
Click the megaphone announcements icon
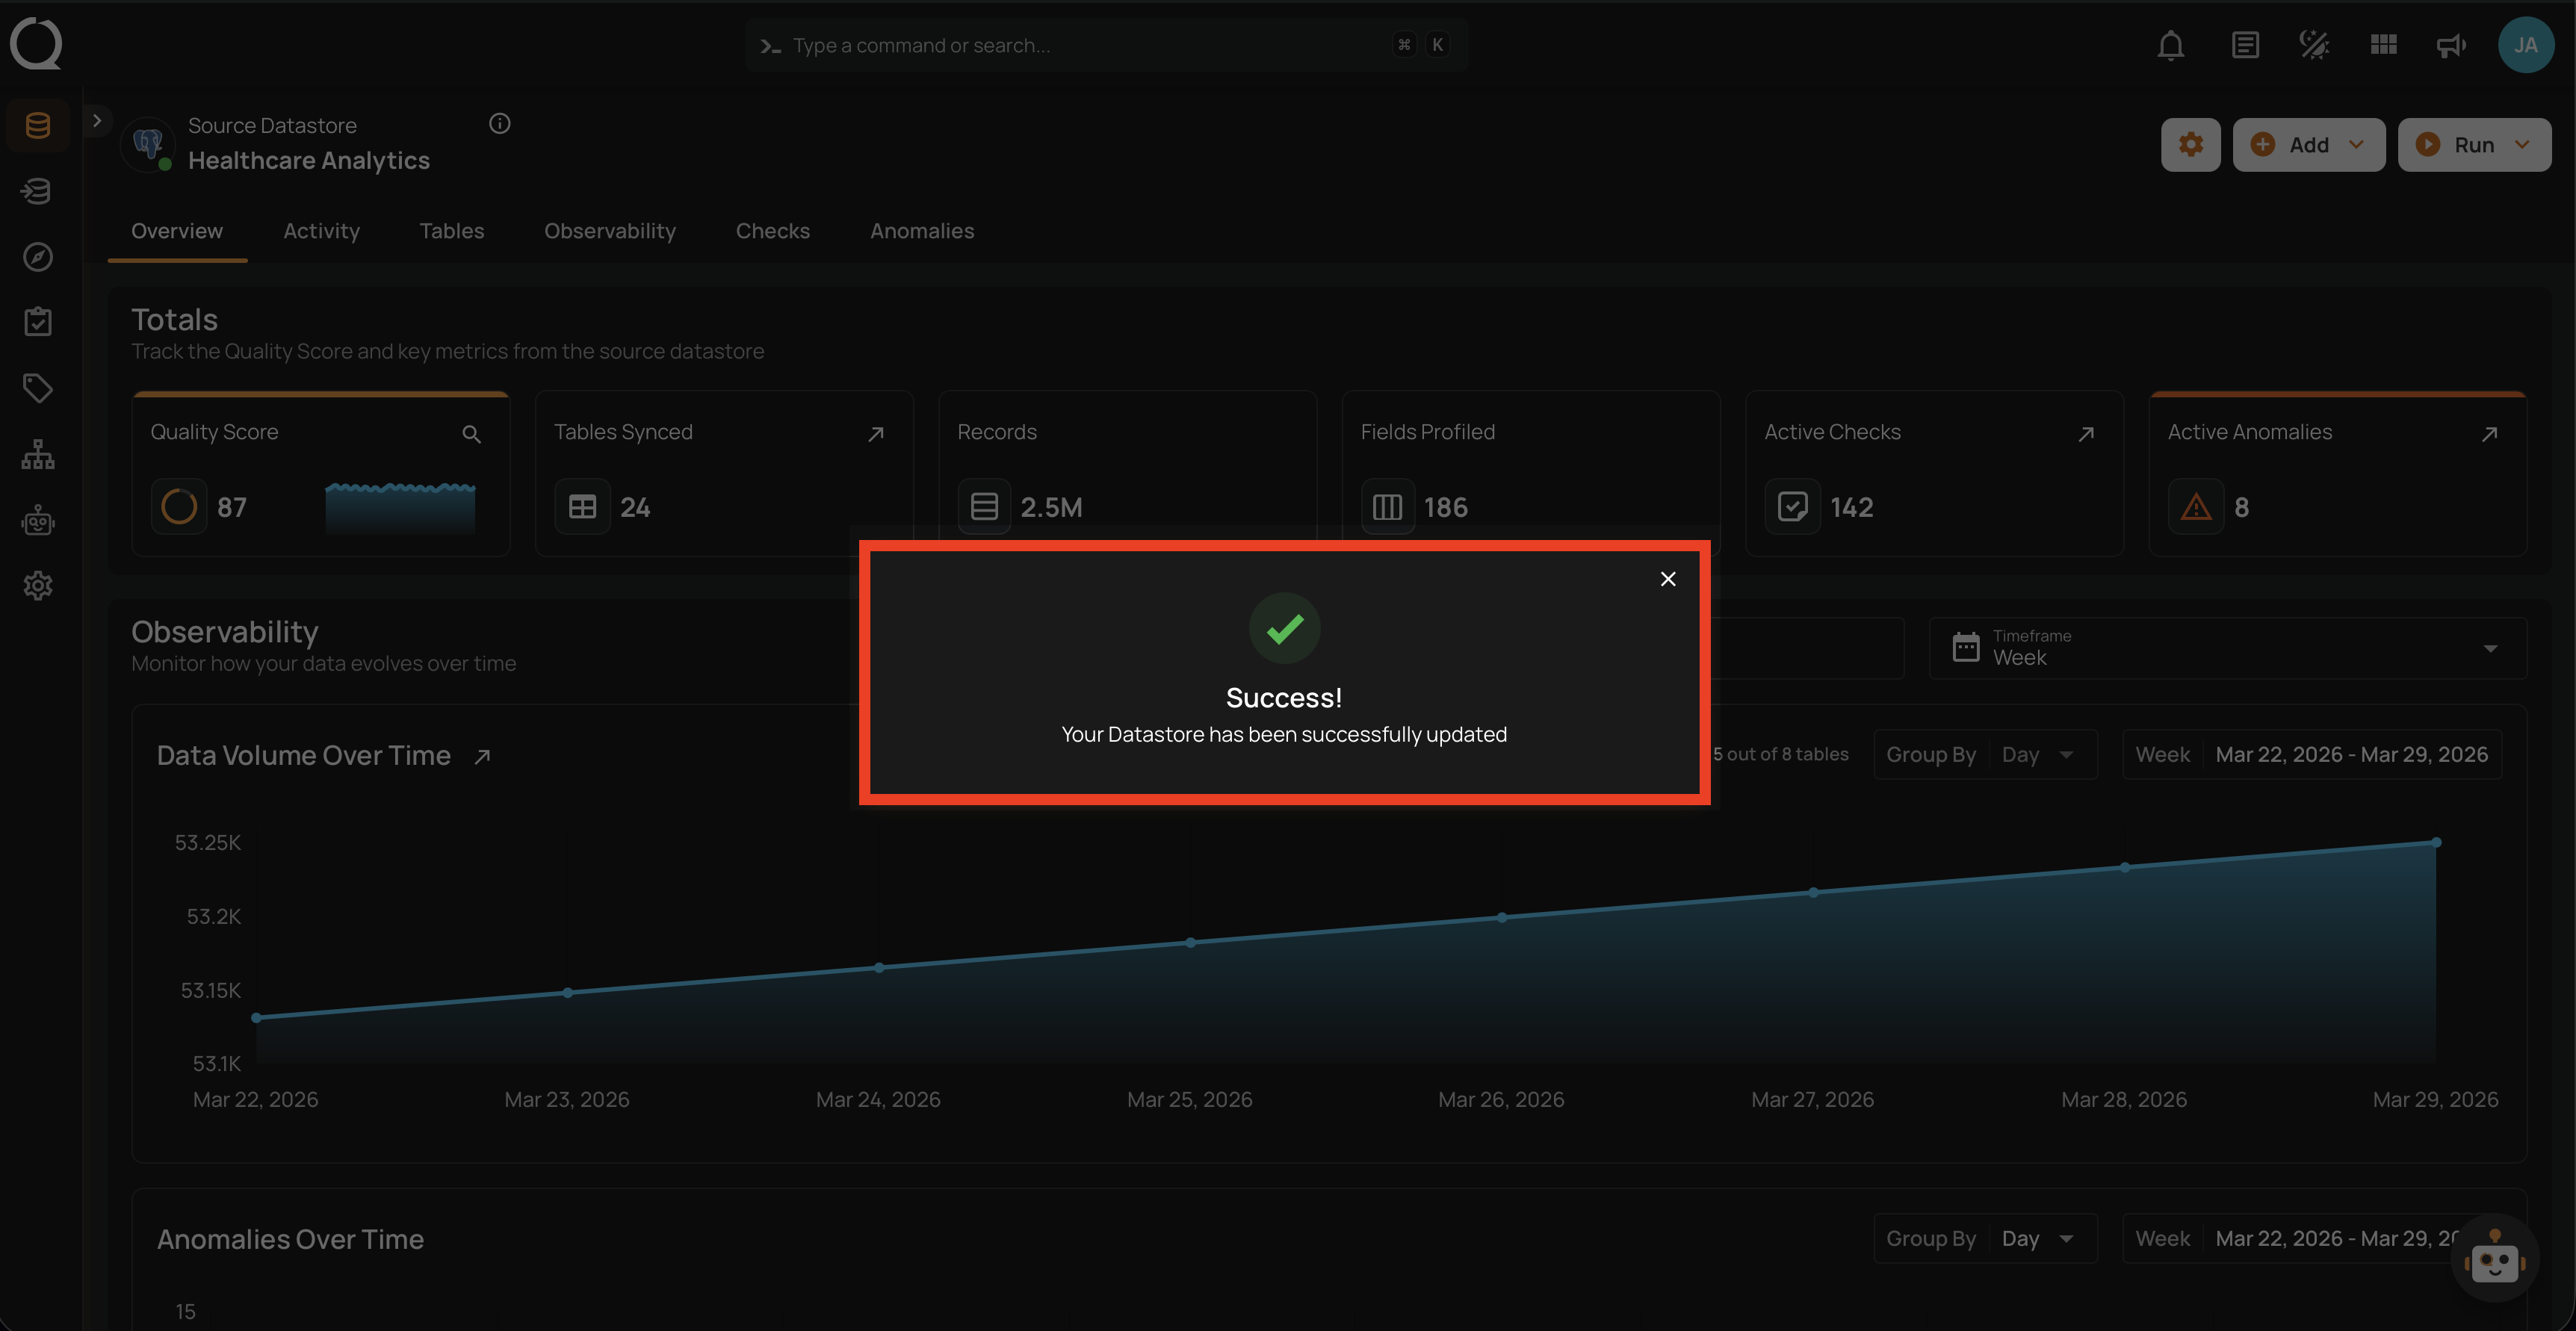(2450, 45)
